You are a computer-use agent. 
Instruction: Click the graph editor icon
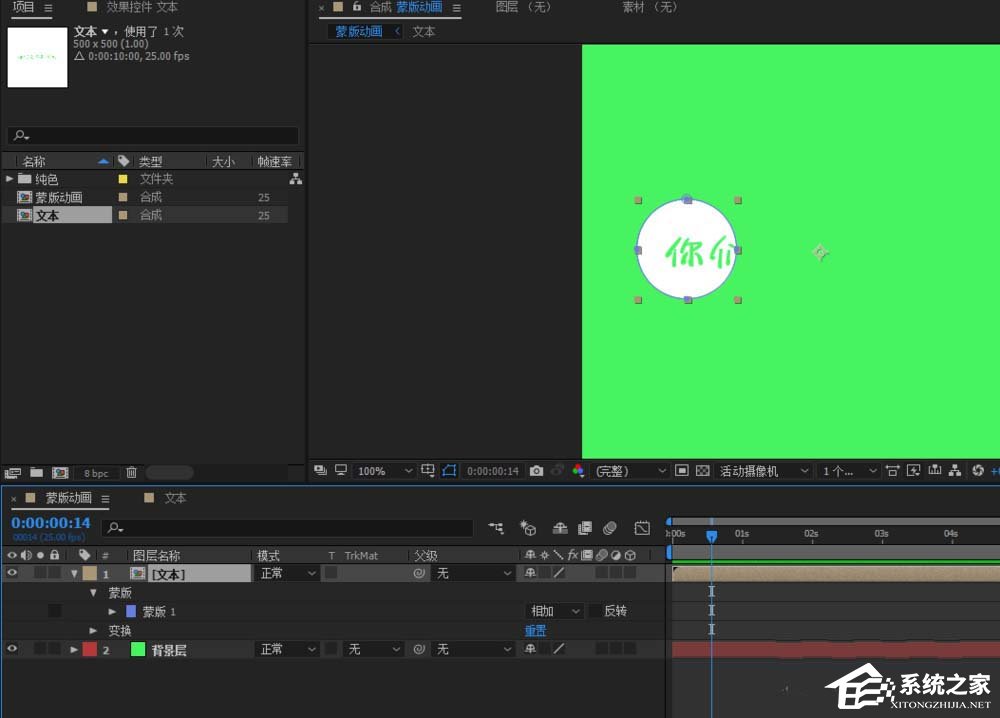(642, 527)
